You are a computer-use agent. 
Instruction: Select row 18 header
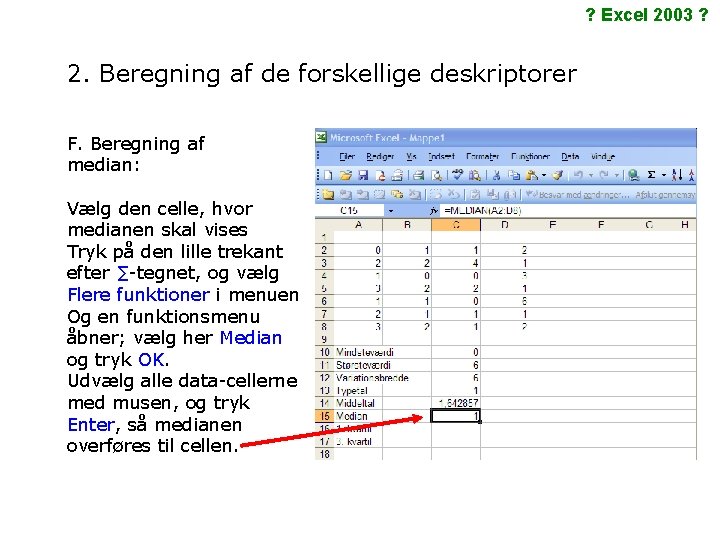[324, 454]
